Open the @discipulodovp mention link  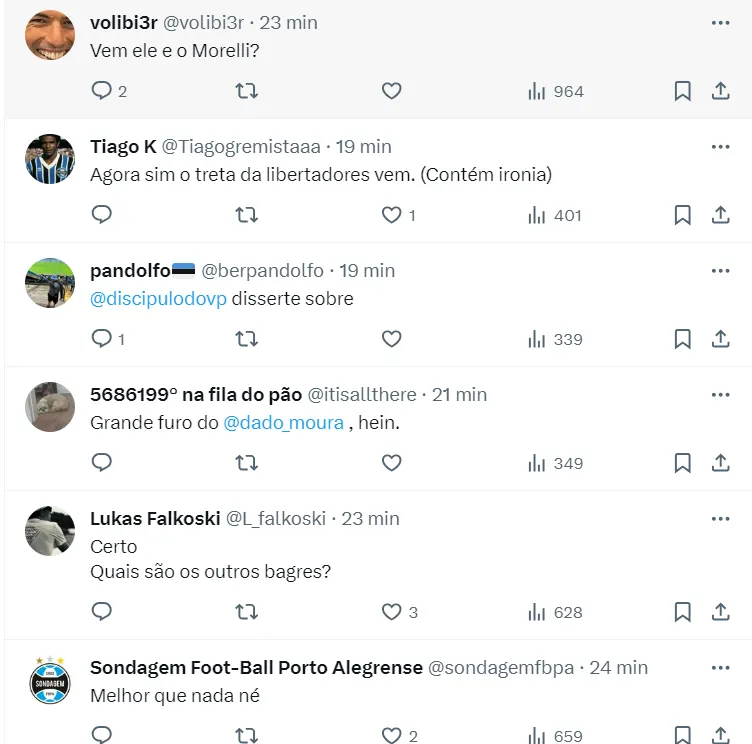[x=158, y=299]
